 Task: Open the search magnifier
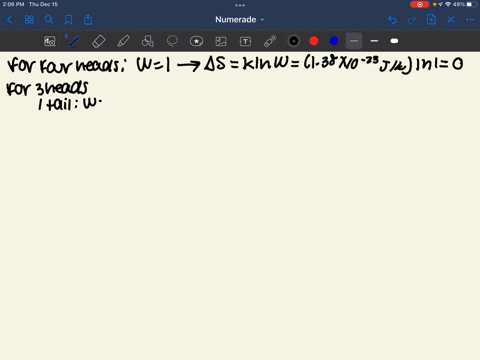49,20
